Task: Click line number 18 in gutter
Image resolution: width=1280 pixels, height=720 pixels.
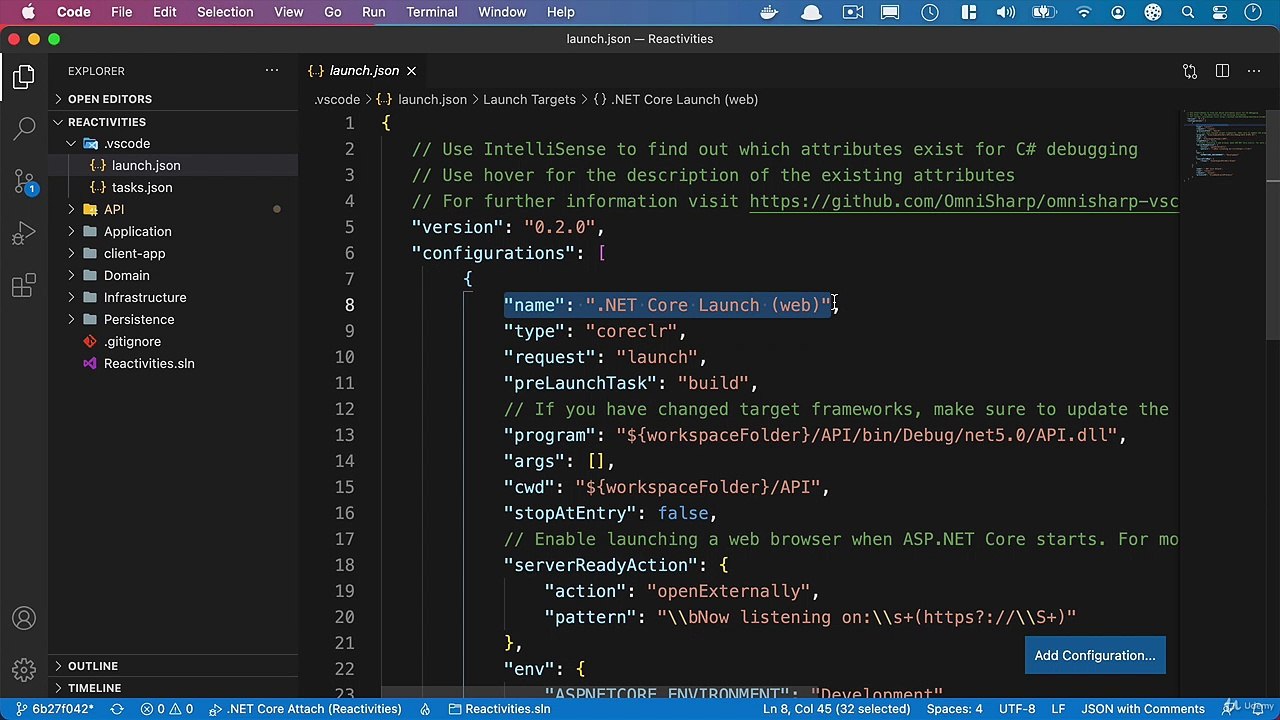Action: [x=344, y=565]
